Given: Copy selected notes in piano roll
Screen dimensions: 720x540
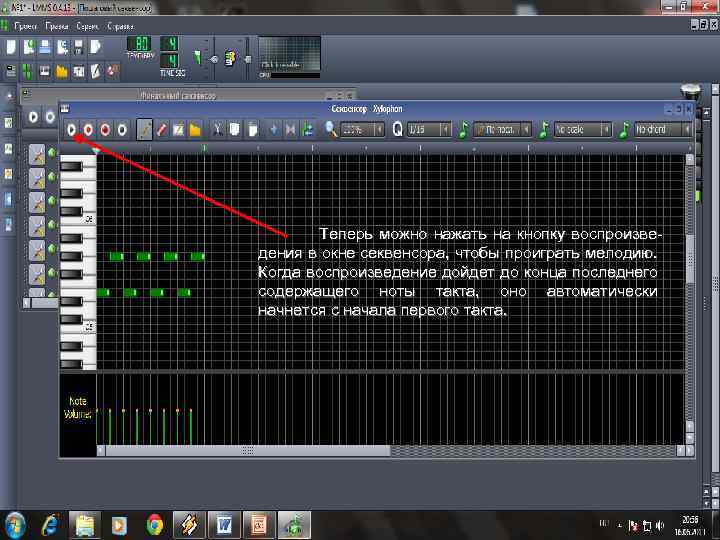Looking at the screenshot, I should (235, 130).
